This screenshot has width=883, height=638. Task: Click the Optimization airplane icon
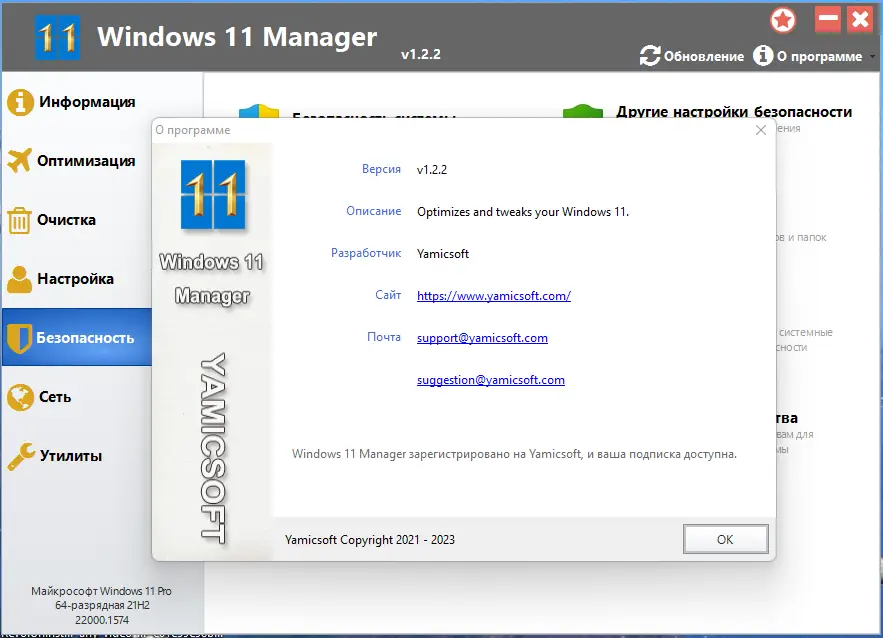[x=20, y=161]
